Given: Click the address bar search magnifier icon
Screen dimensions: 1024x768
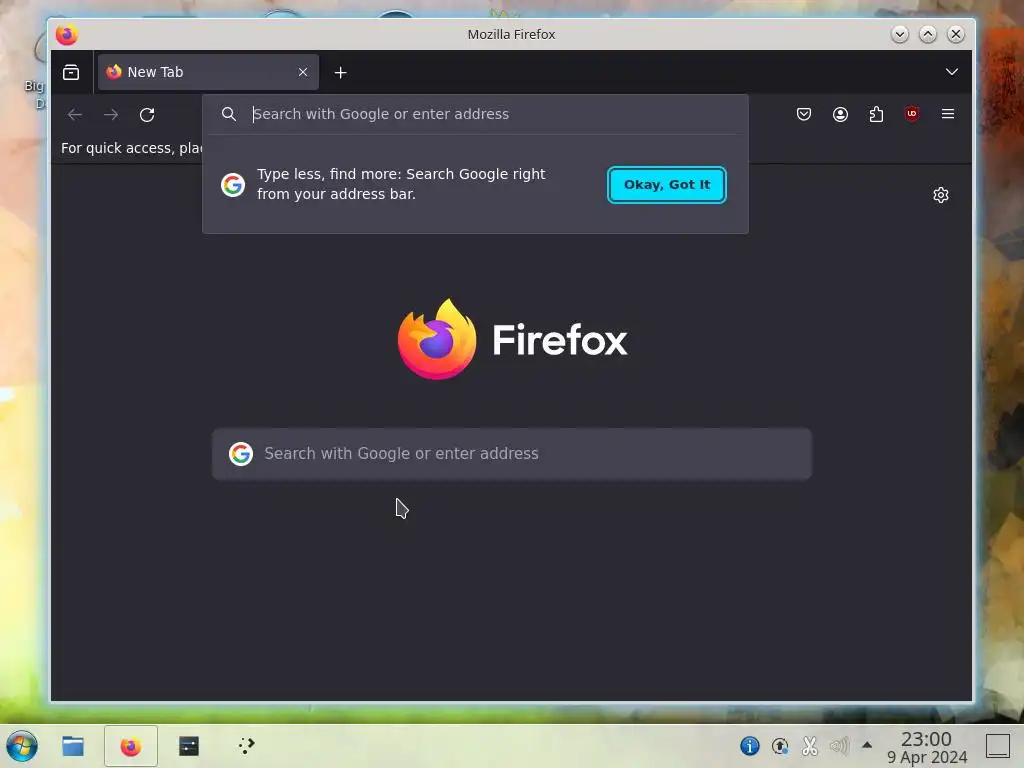Looking at the screenshot, I should (229, 114).
